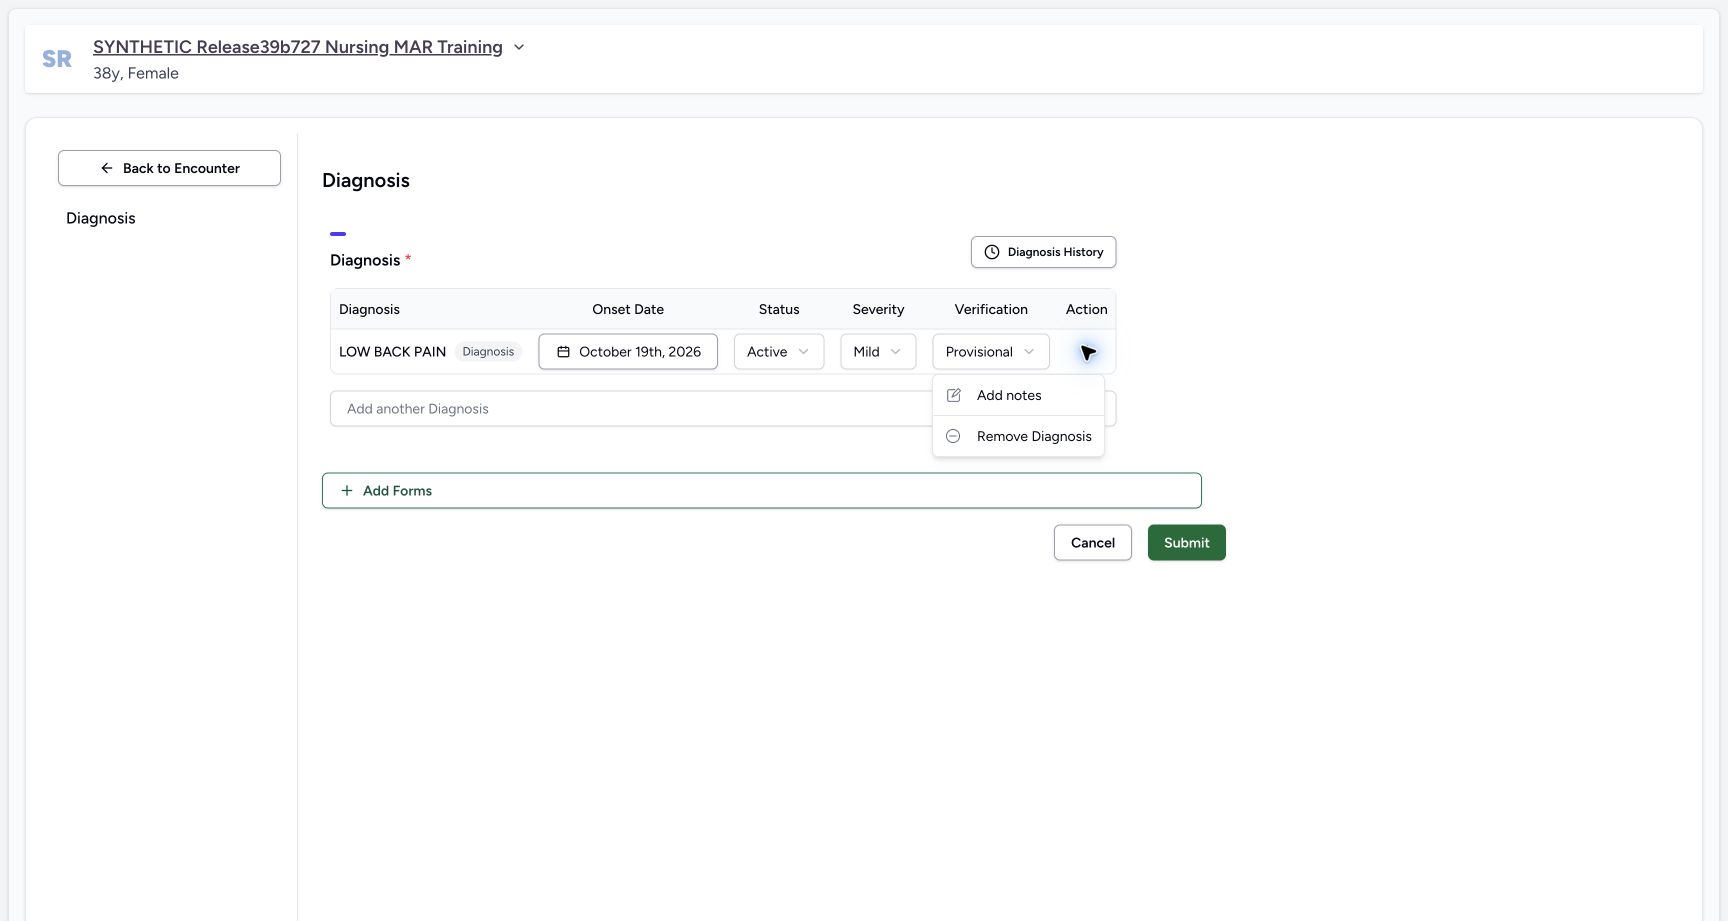Click the calendar icon in onset date
Screen dimensions: 1728x921
563,352
